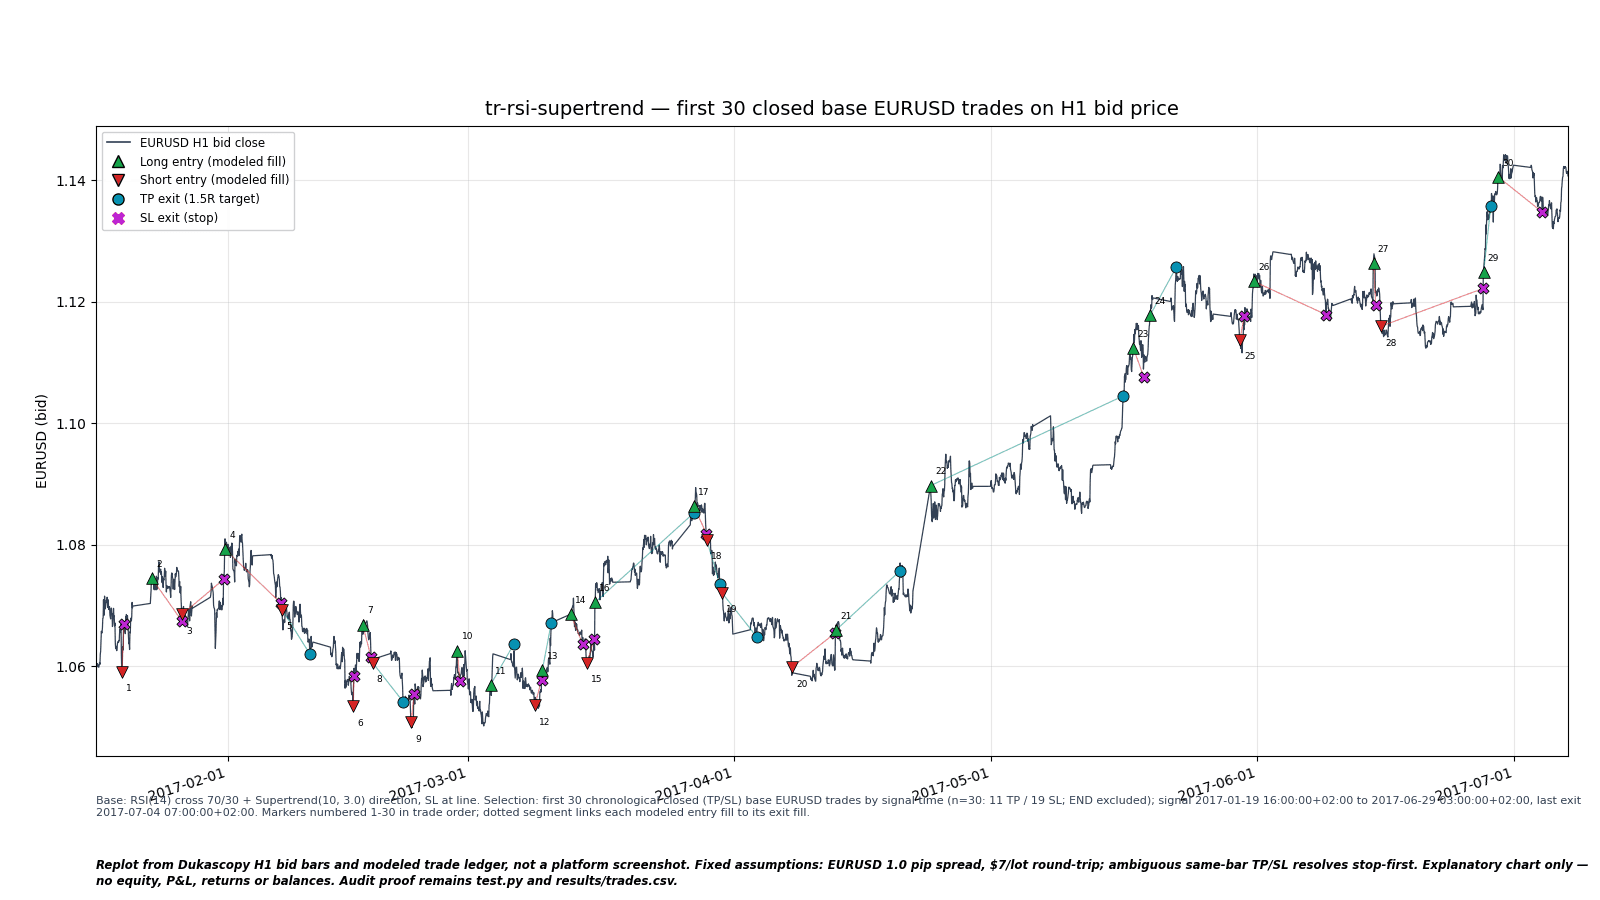This screenshot has width=1600, height=900.
Task: Select the short entry marker for trade 12
Action: point(535,705)
